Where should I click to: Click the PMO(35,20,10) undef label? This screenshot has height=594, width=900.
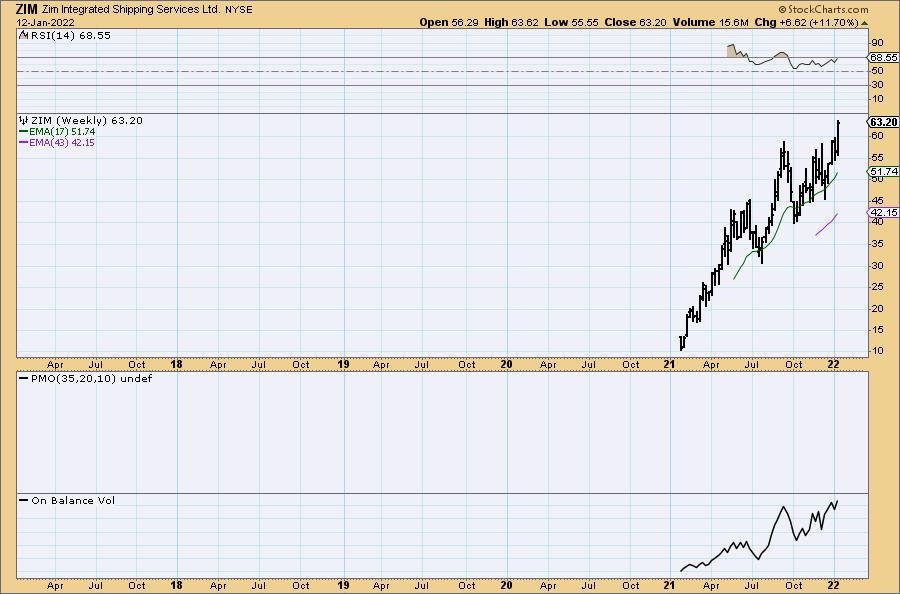[x=91, y=379]
